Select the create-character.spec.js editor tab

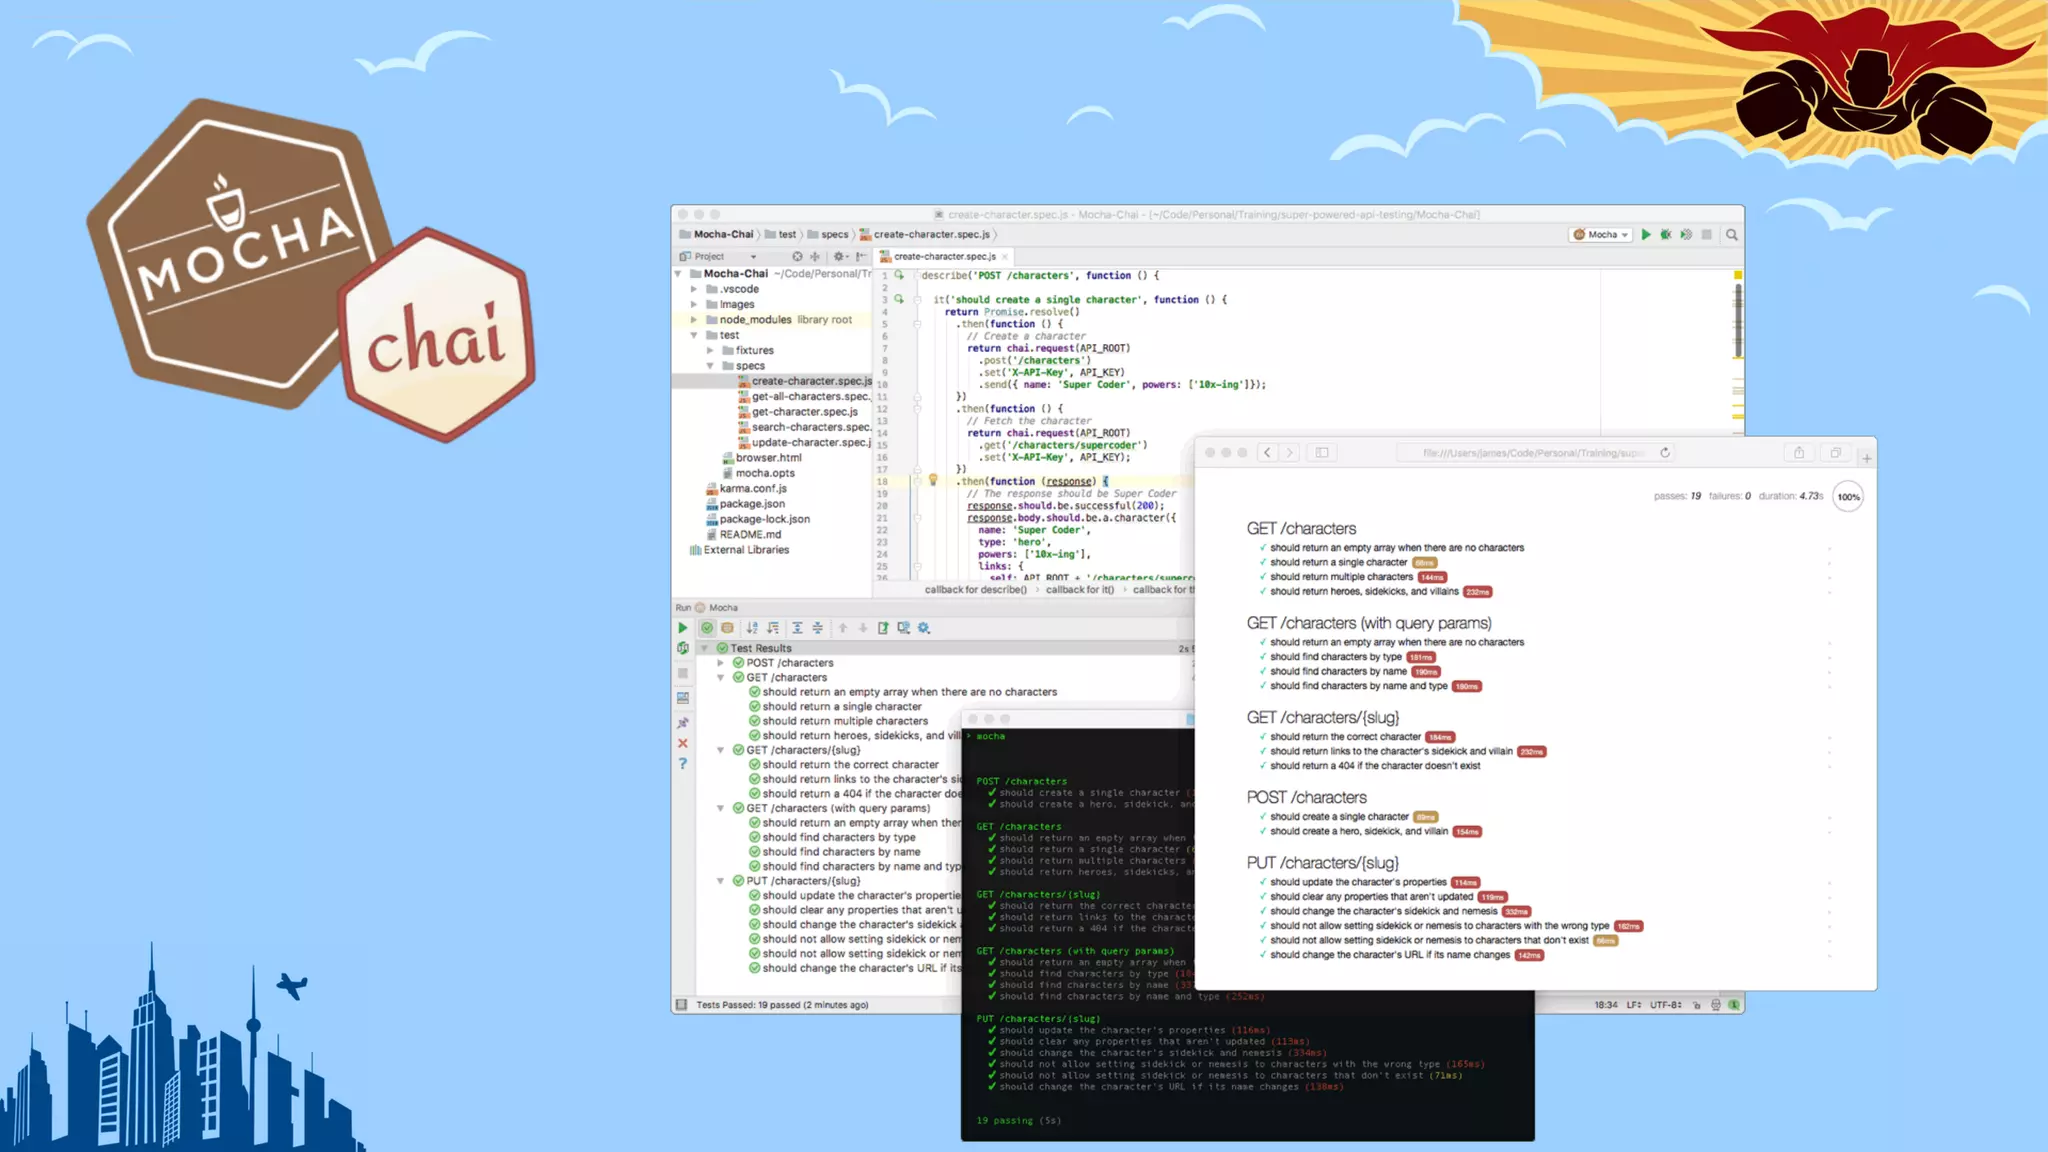click(943, 257)
